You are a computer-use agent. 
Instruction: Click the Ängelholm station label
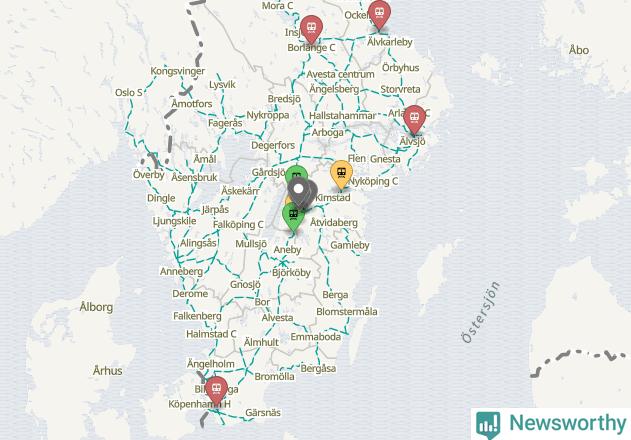211,364
